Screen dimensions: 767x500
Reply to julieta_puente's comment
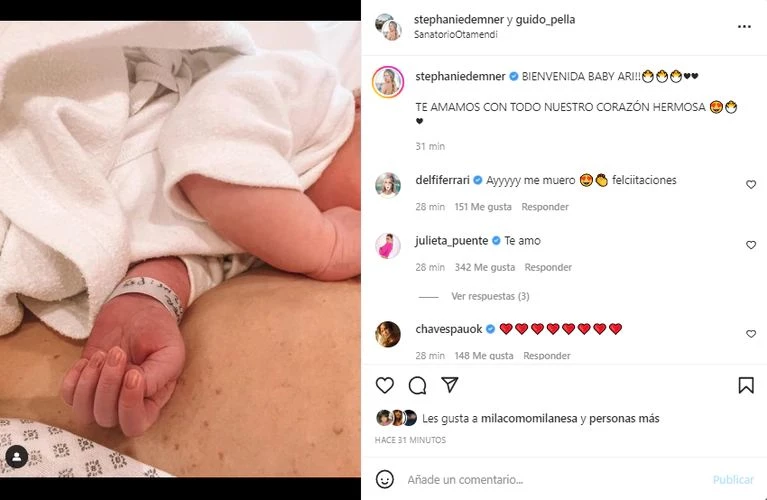click(x=548, y=267)
